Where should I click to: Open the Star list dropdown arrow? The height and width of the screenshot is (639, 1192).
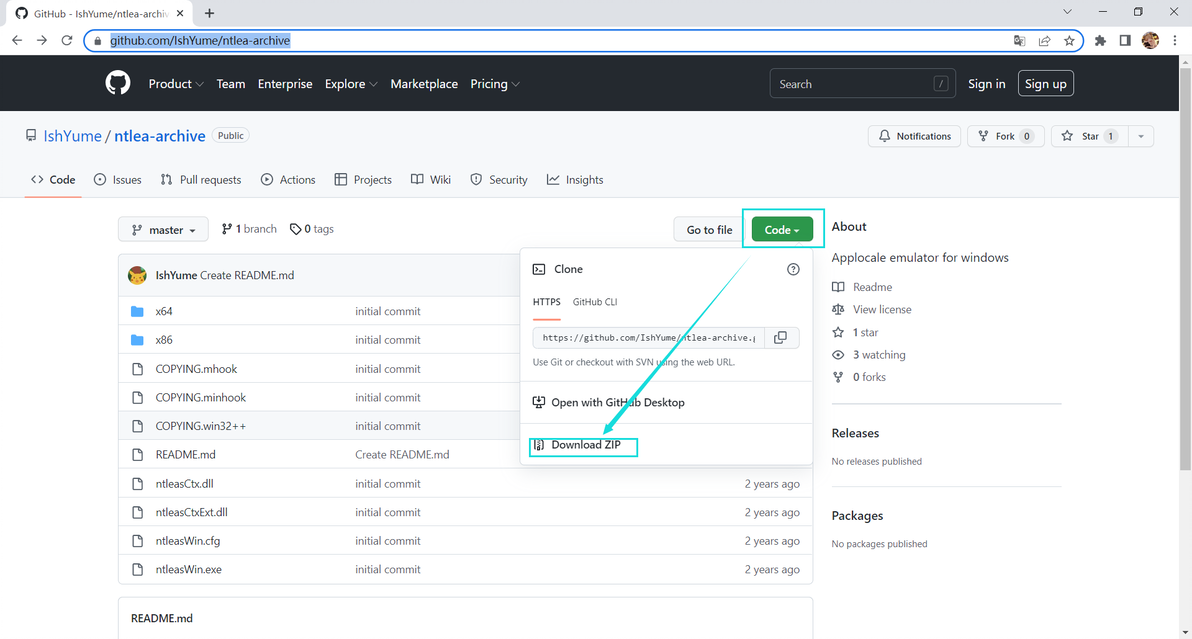pyautogui.click(x=1140, y=136)
